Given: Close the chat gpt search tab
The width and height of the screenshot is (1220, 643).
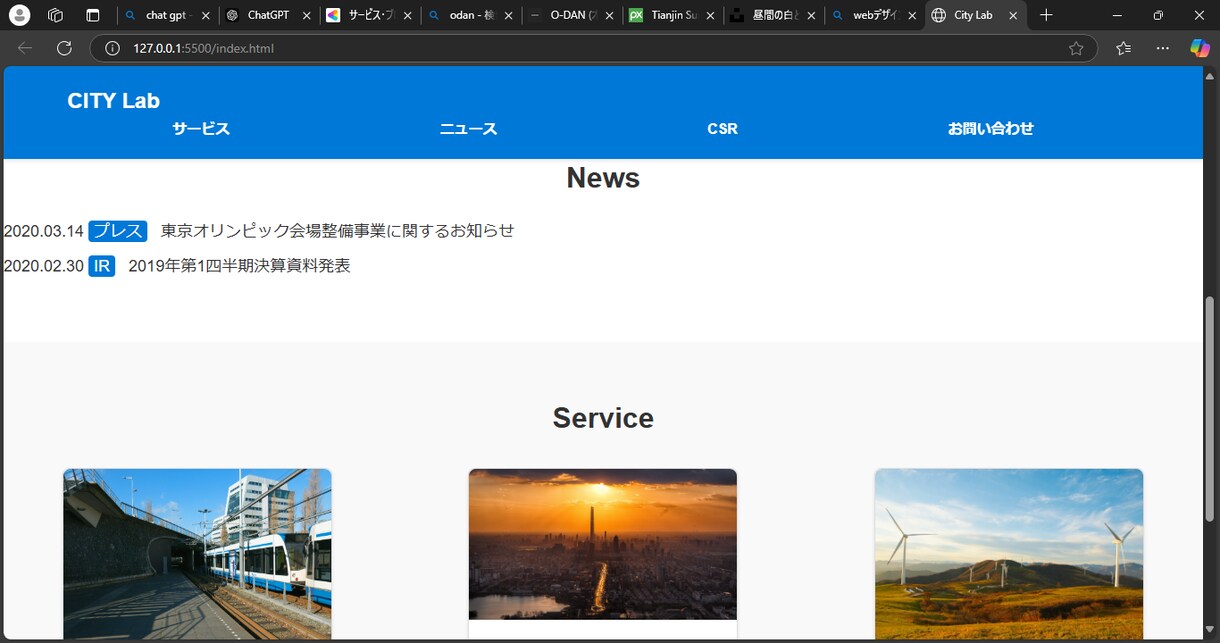Looking at the screenshot, I should coord(205,16).
